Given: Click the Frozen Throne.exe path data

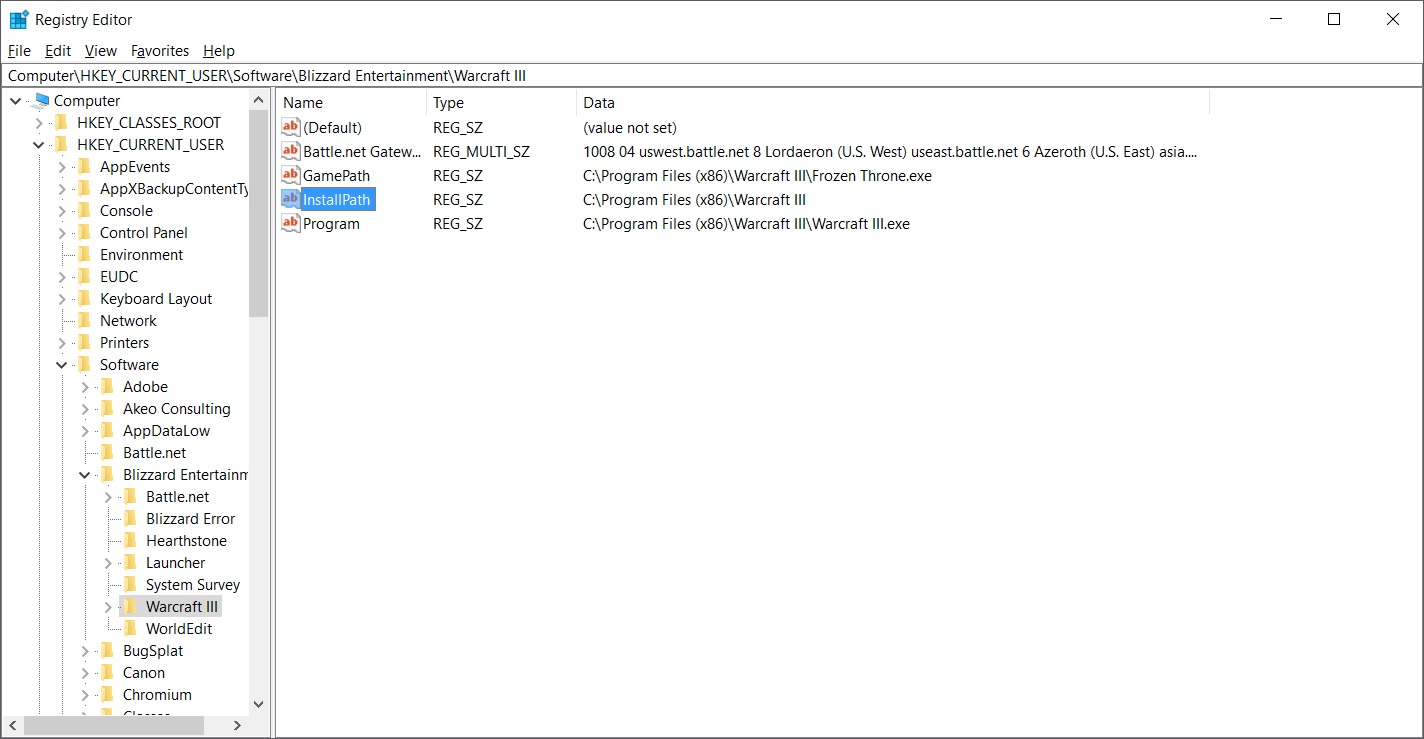Looking at the screenshot, I should coord(757,175).
